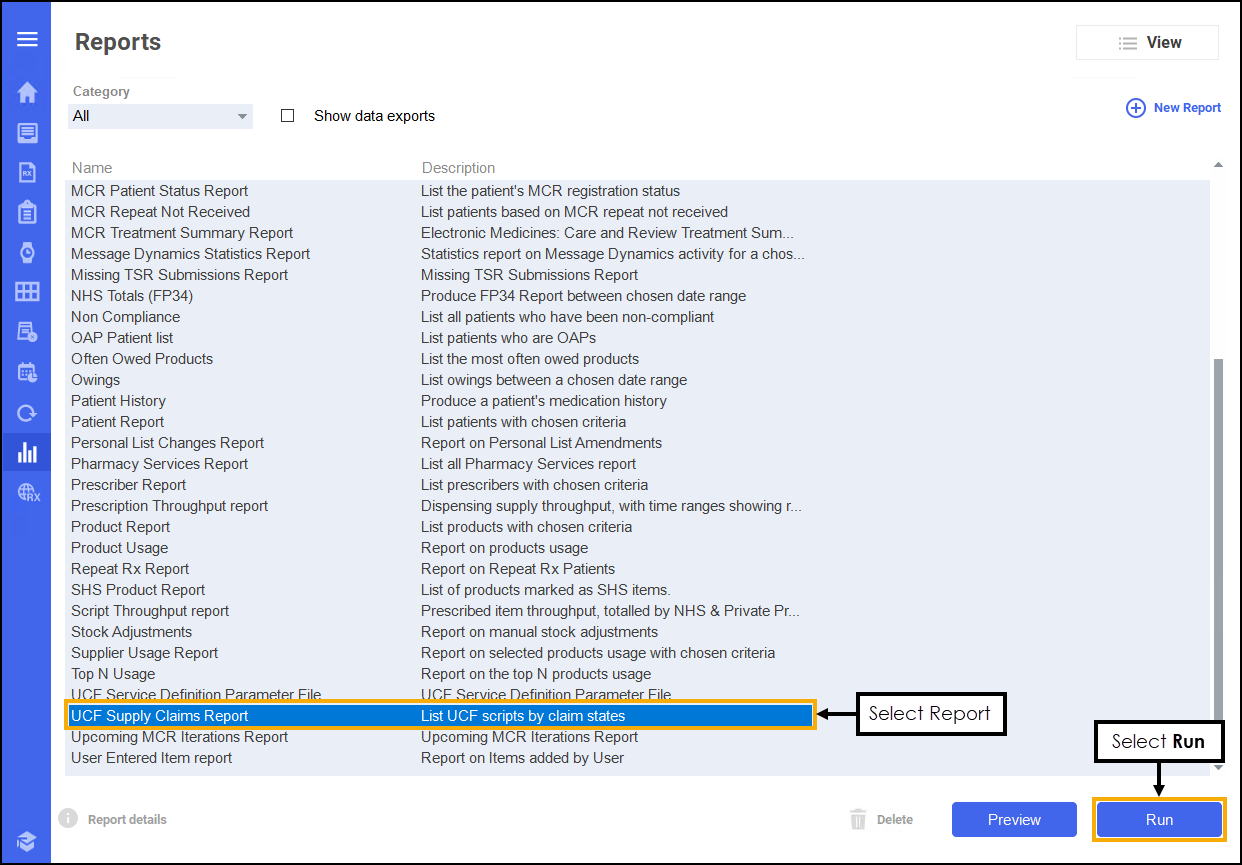Open the hamburger menu in the sidebar
Viewport: 1242px width, 865px height.
(x=27, y=39)
